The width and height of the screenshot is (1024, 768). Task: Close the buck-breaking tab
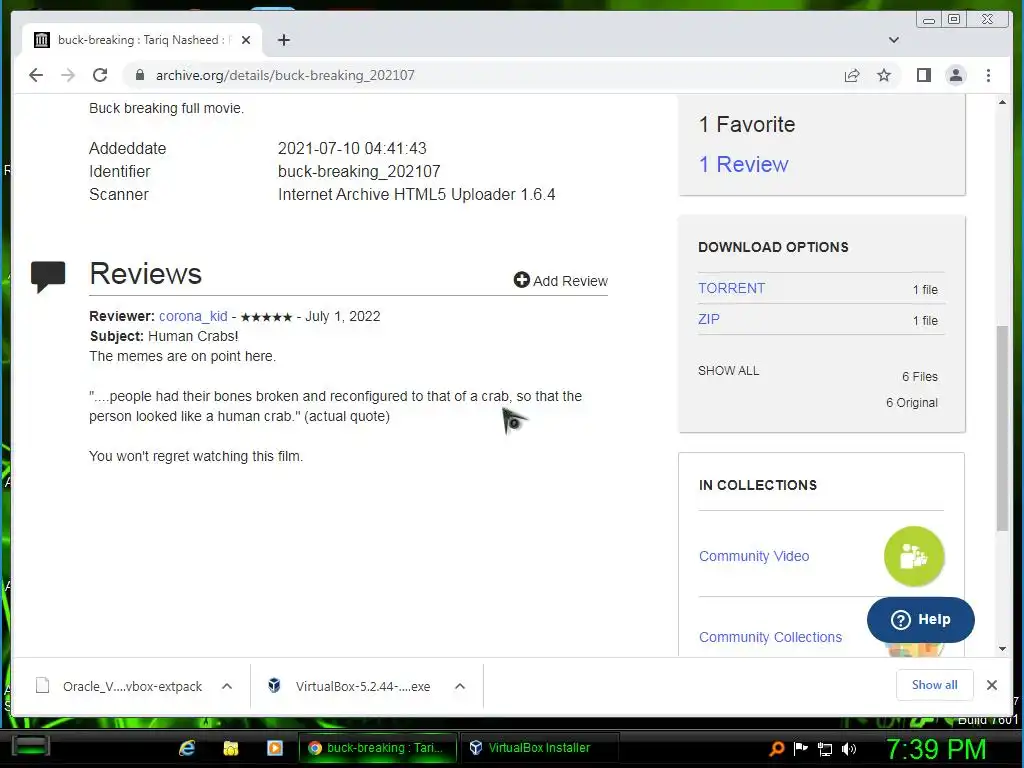pos(246,40)
